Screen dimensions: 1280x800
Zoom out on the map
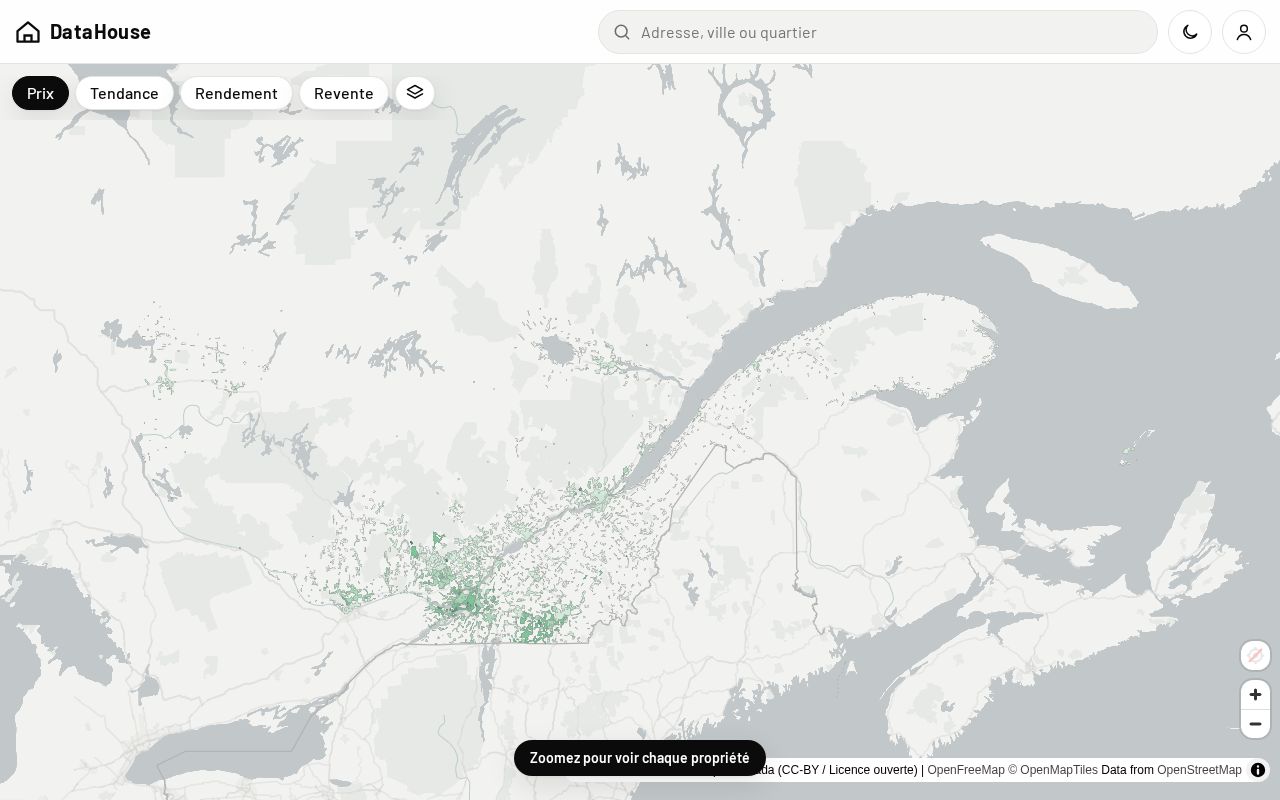pyautogui.click(x=1255, y=724)
